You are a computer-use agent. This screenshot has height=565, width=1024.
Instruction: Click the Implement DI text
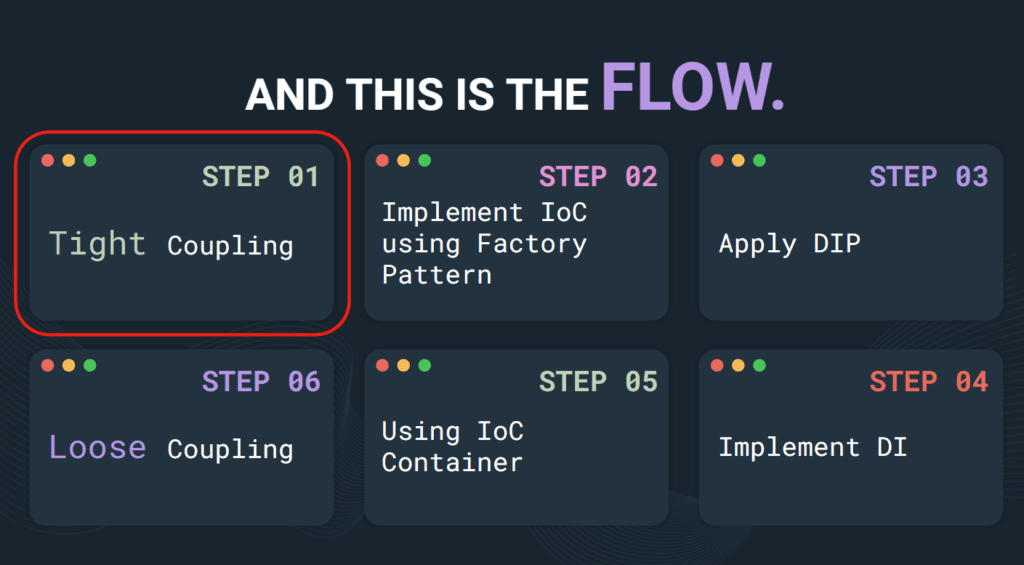812,448
